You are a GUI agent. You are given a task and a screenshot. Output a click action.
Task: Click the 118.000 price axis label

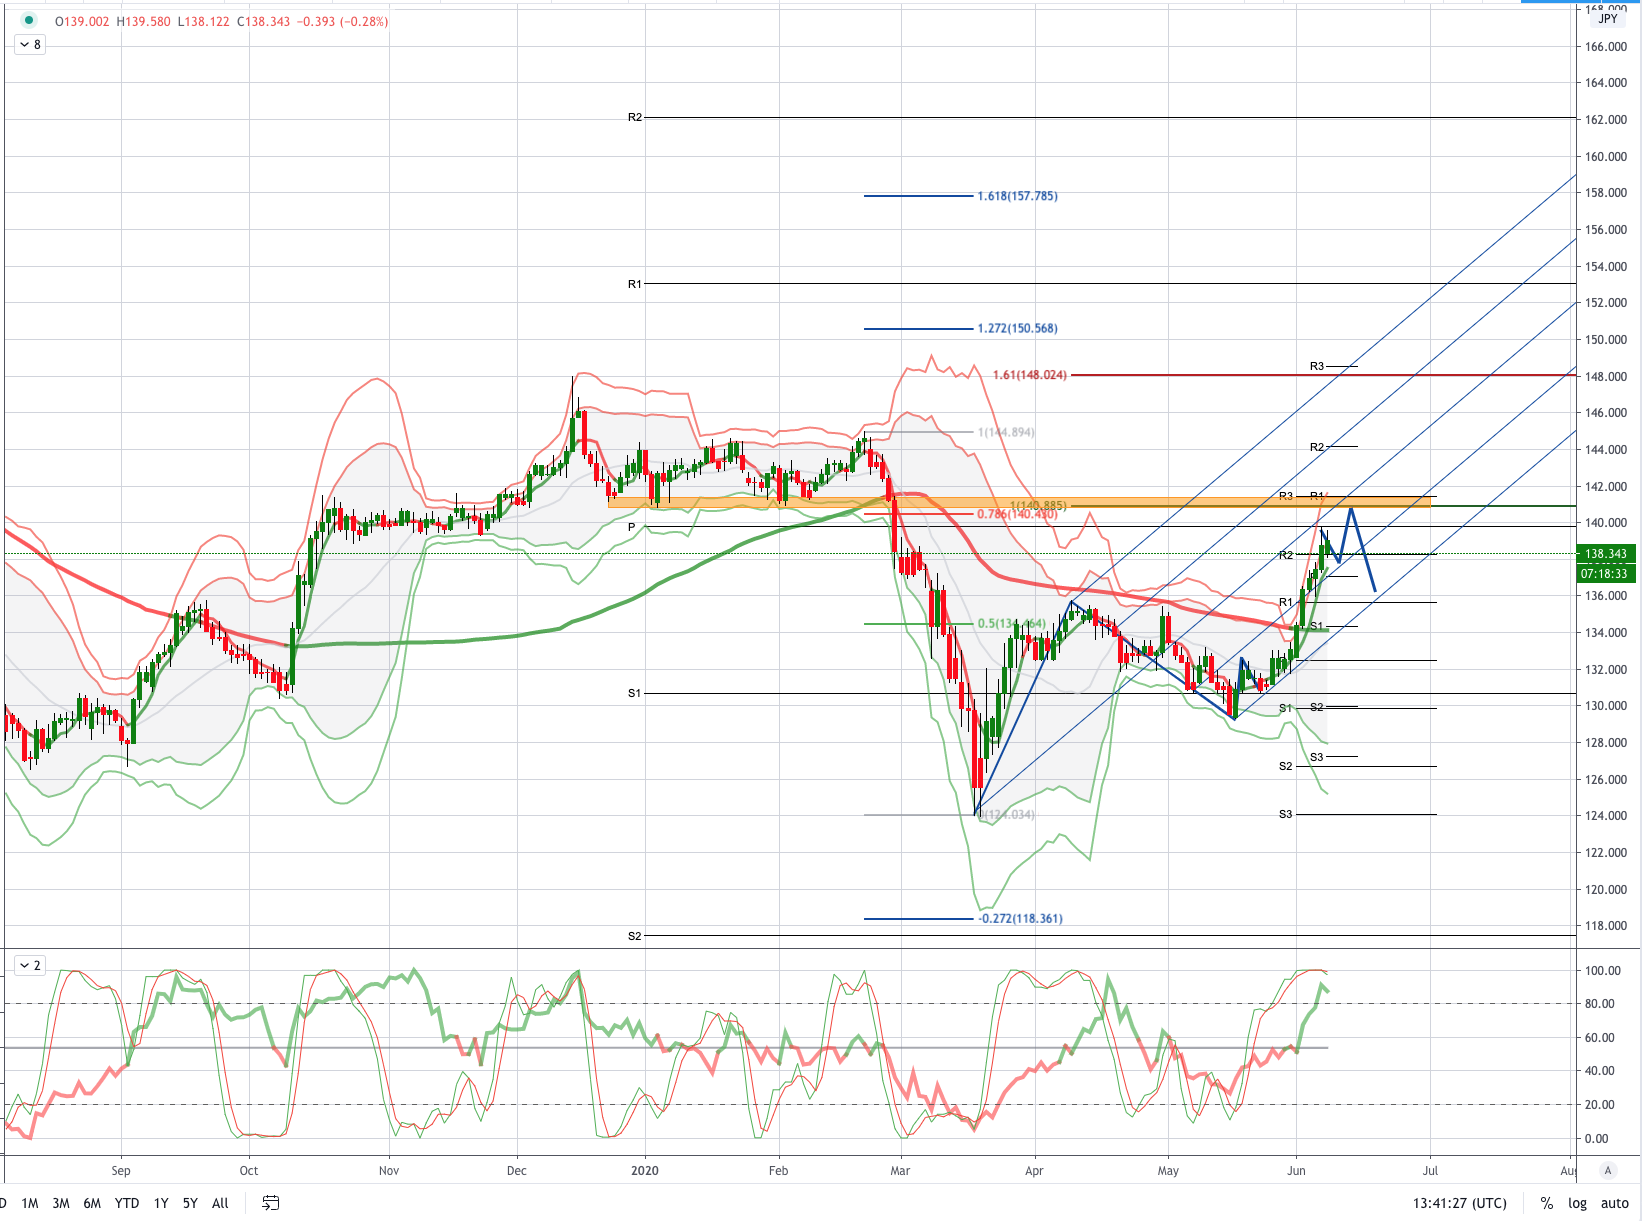point(1605,925)
